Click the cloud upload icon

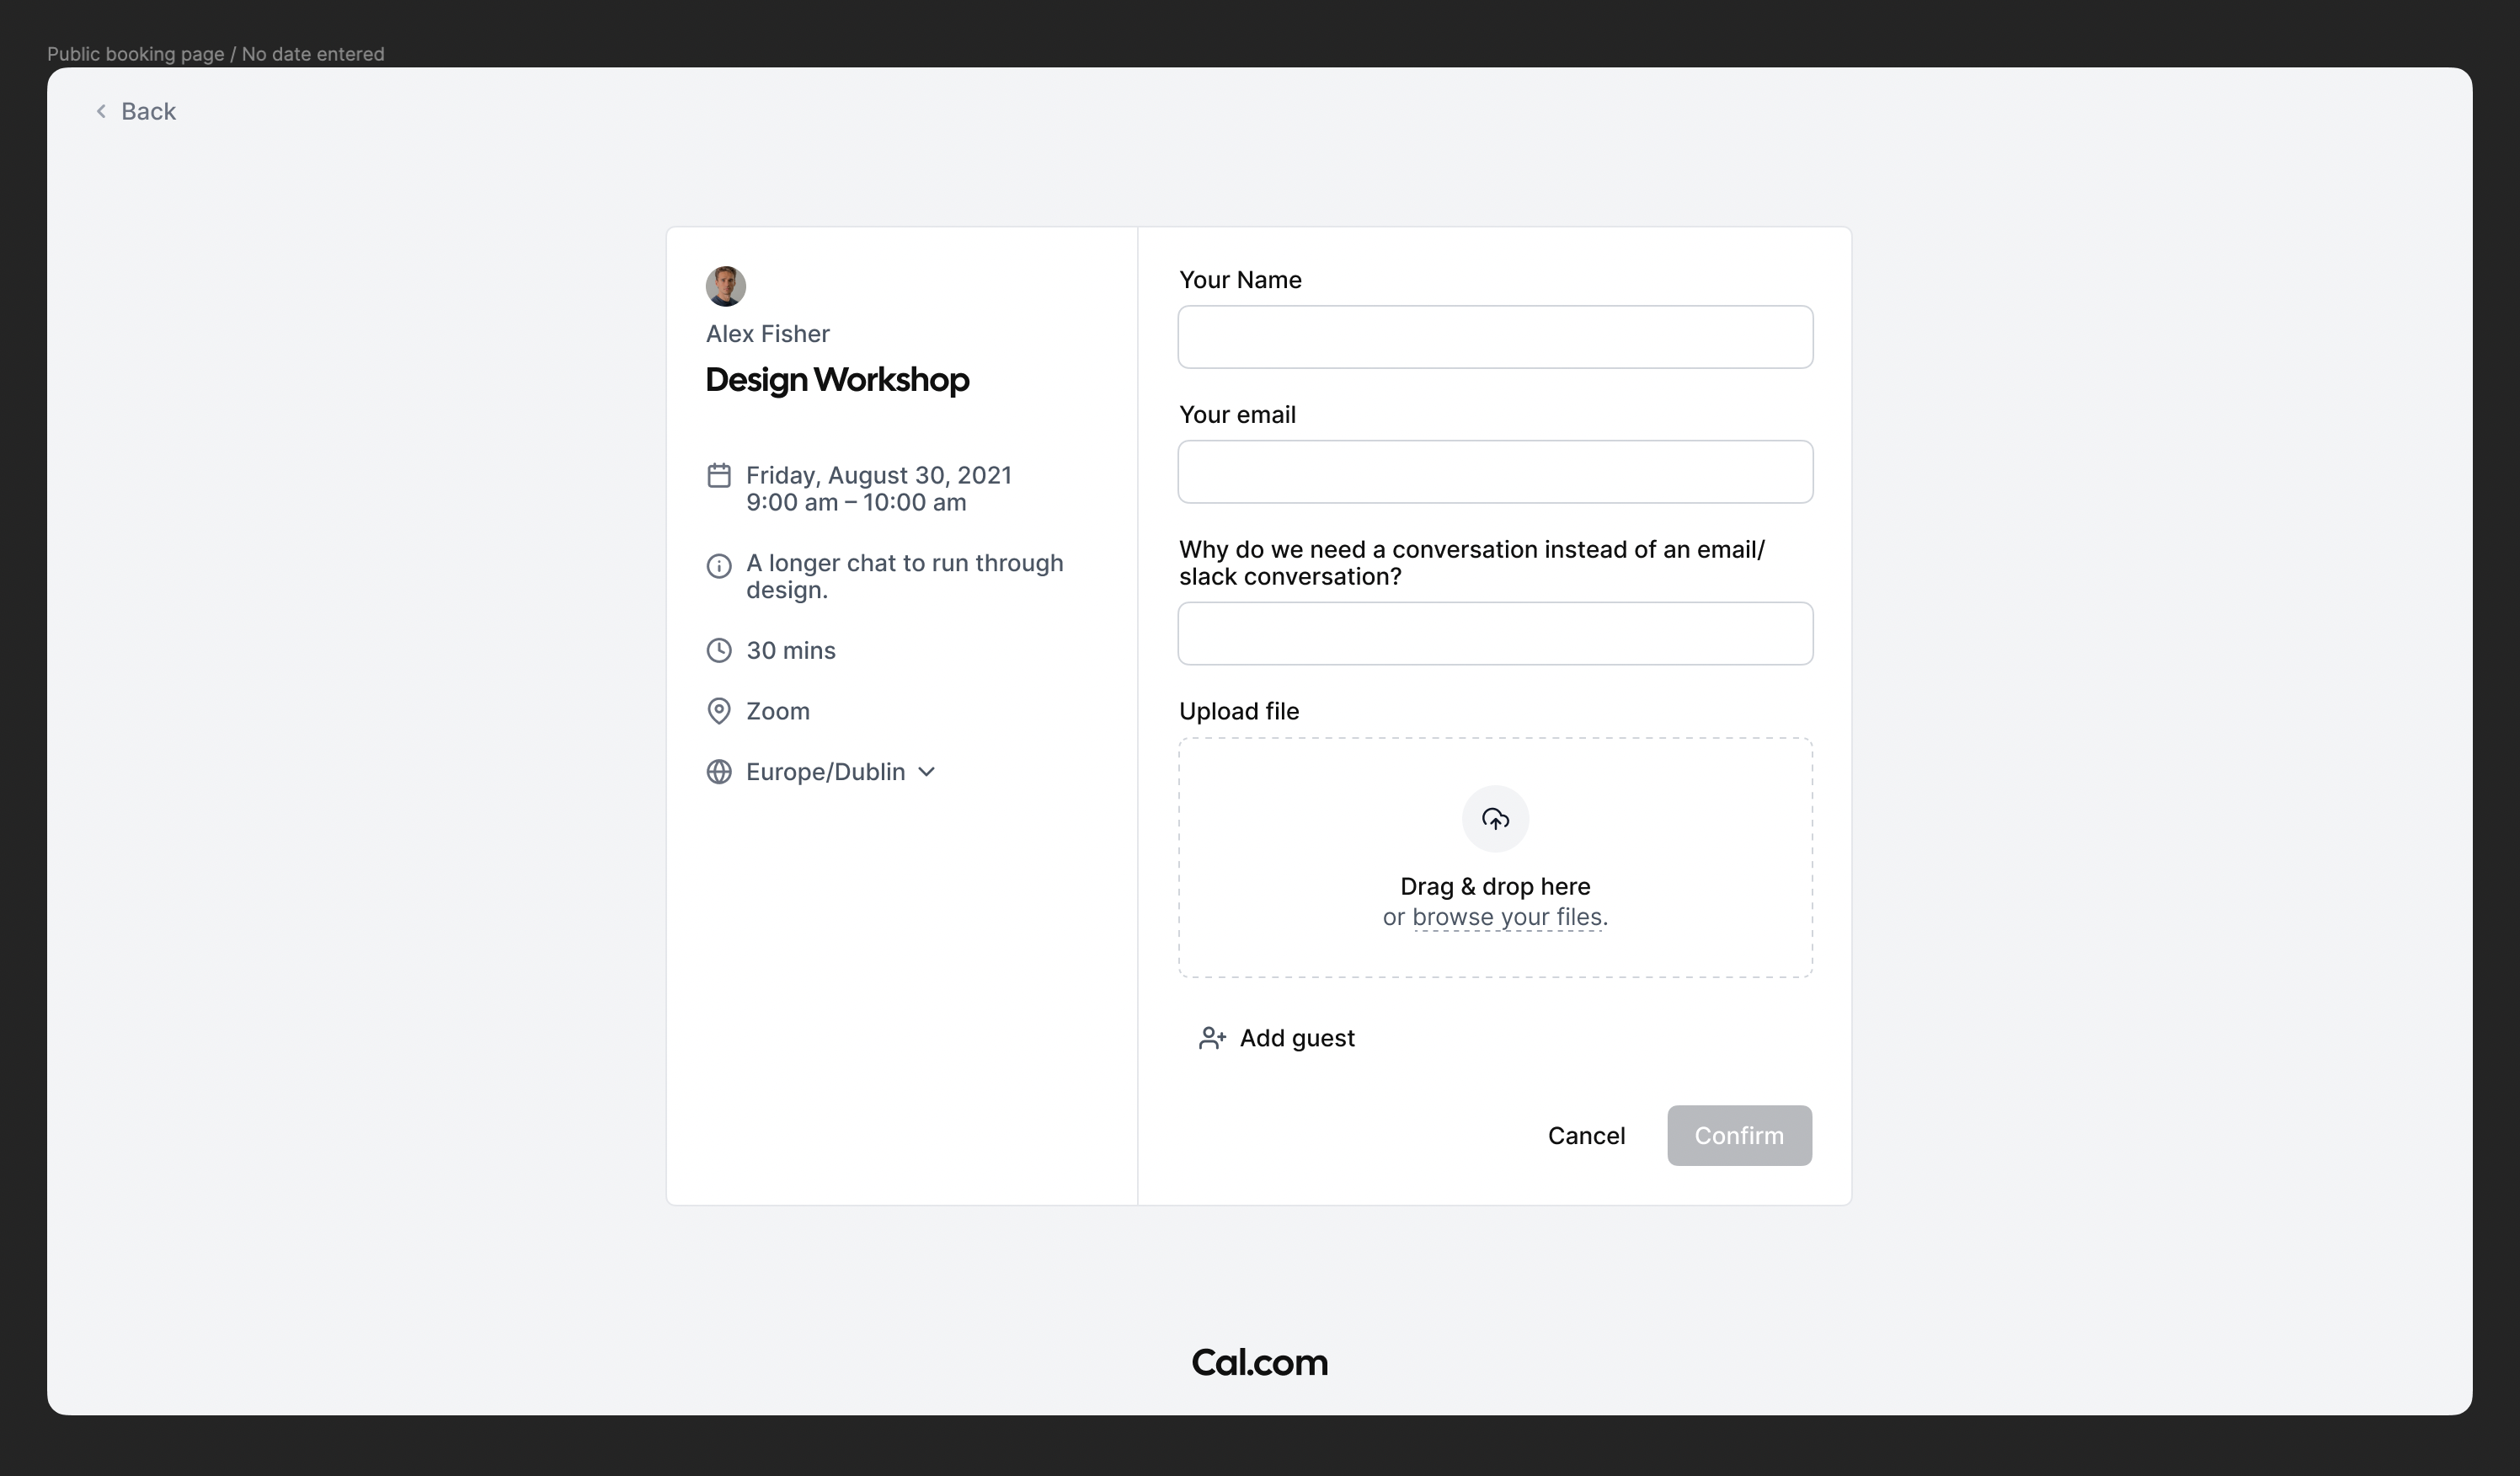1495,819
